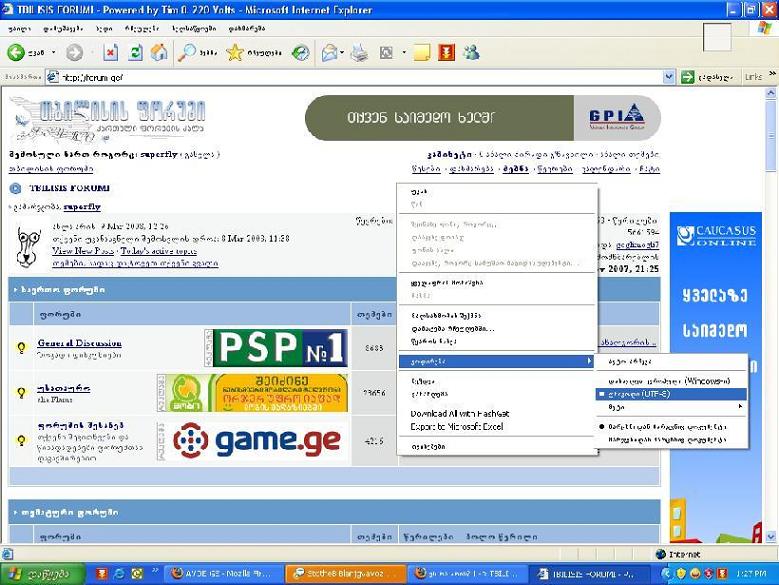The width and height of the screenshot is (779, 585).
Task: Click the lightbulb icon beside General Discussion
Action: pos(21,348)
